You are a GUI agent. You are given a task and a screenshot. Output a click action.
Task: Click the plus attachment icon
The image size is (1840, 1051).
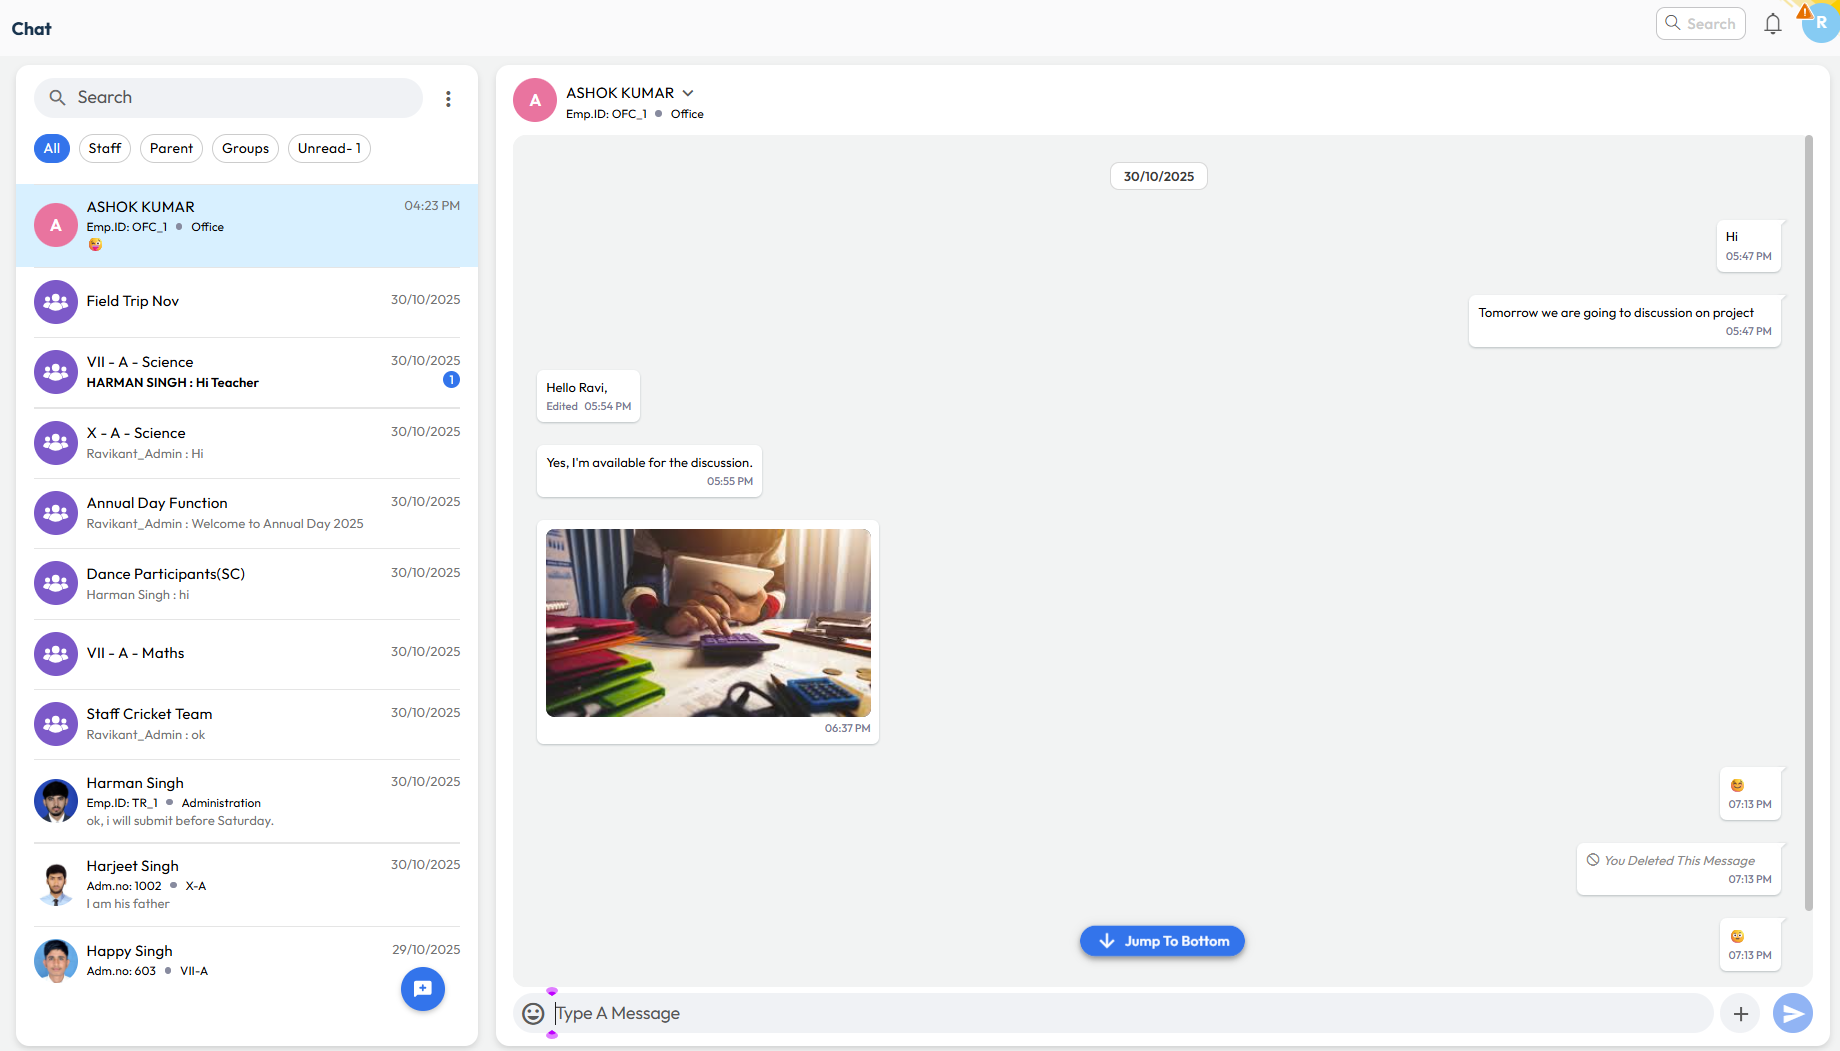tap(1740, 1013)
